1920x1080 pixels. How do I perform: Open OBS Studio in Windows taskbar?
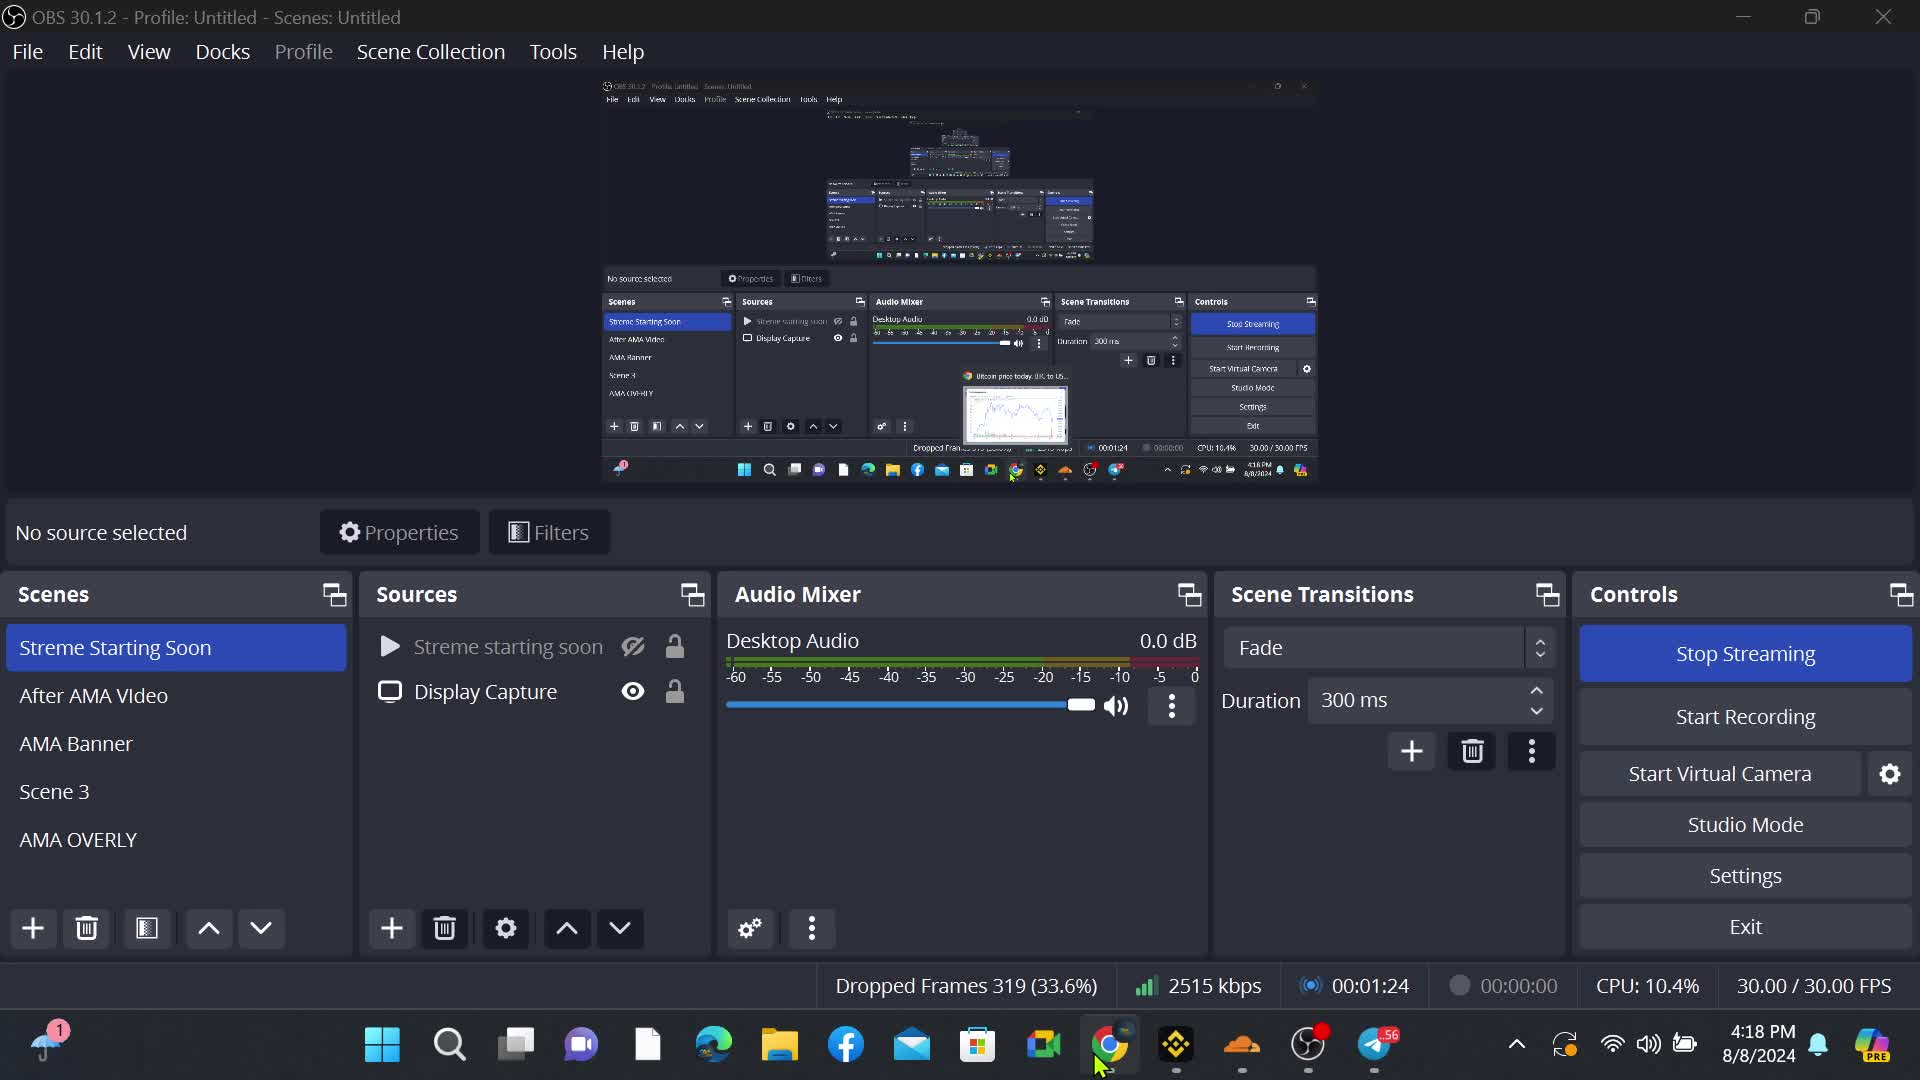pyautogui.click(x=1308, y=1044)
